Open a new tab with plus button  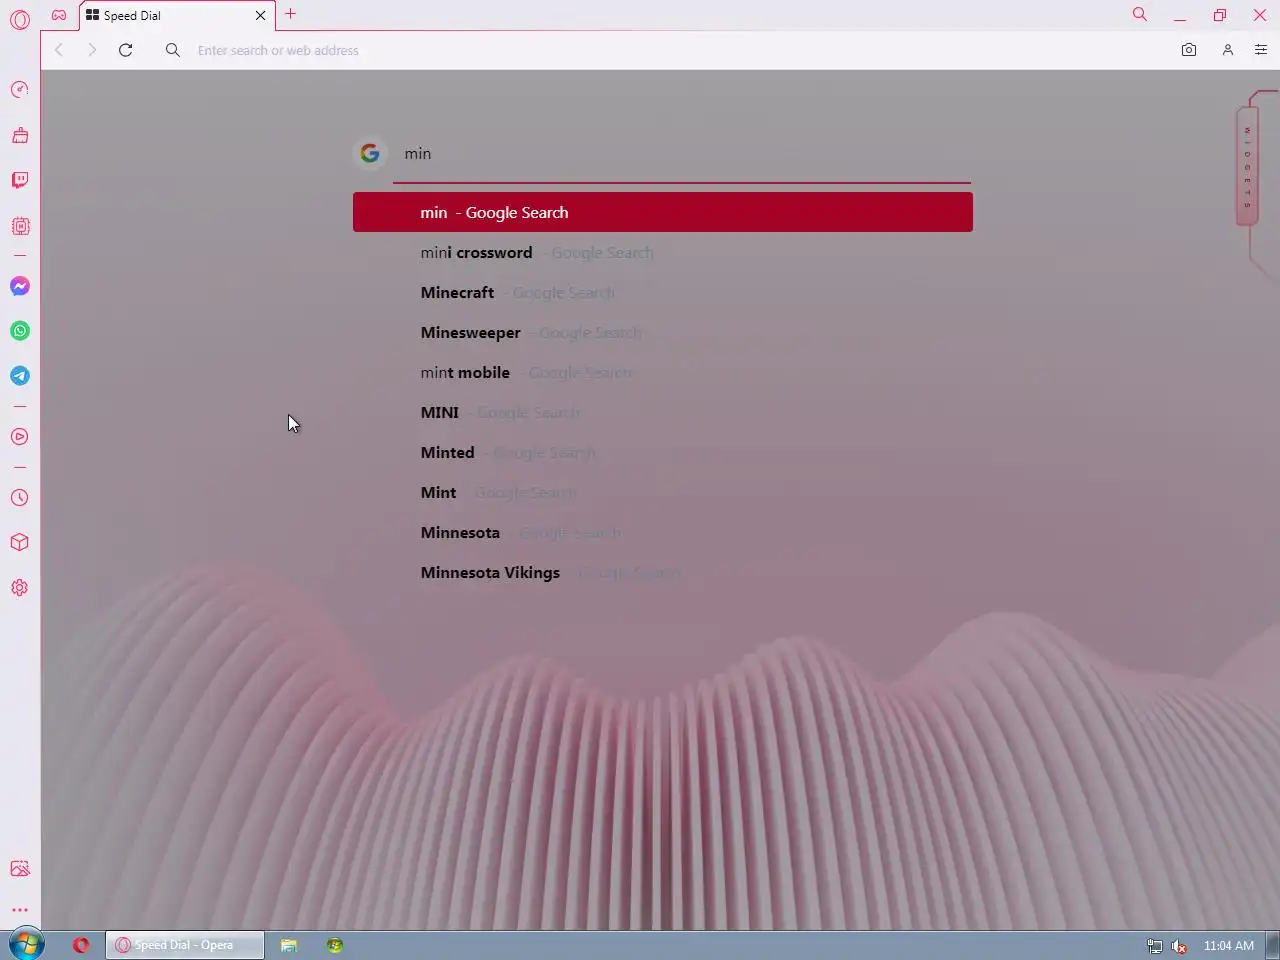[291, 14]
